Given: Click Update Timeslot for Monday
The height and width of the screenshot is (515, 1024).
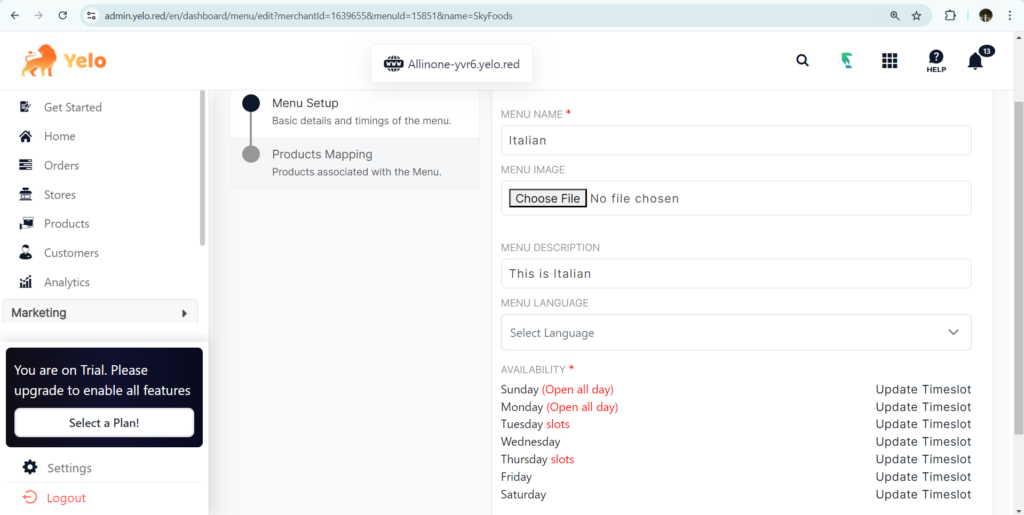Looking at the screenshot, I should point(923,407).
